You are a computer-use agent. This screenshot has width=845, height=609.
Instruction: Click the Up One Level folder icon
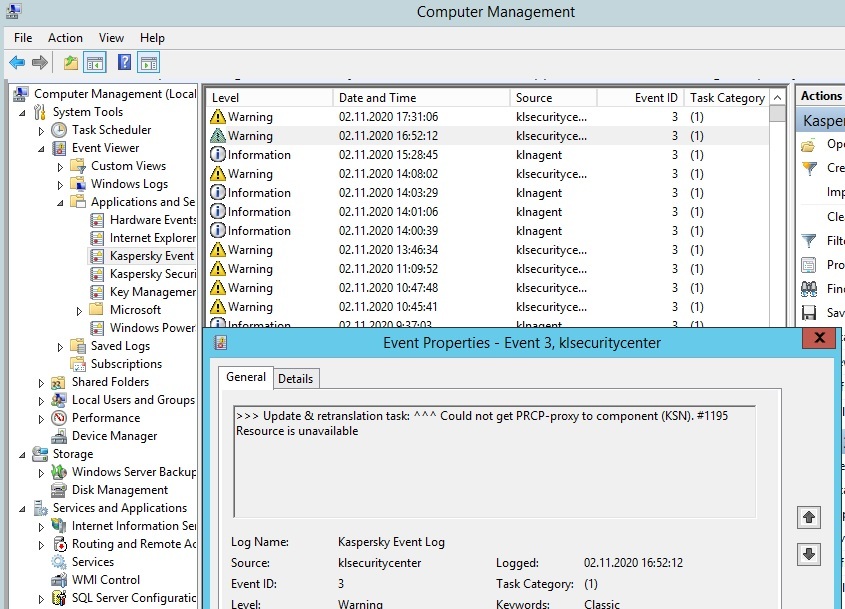coord(70,63)
